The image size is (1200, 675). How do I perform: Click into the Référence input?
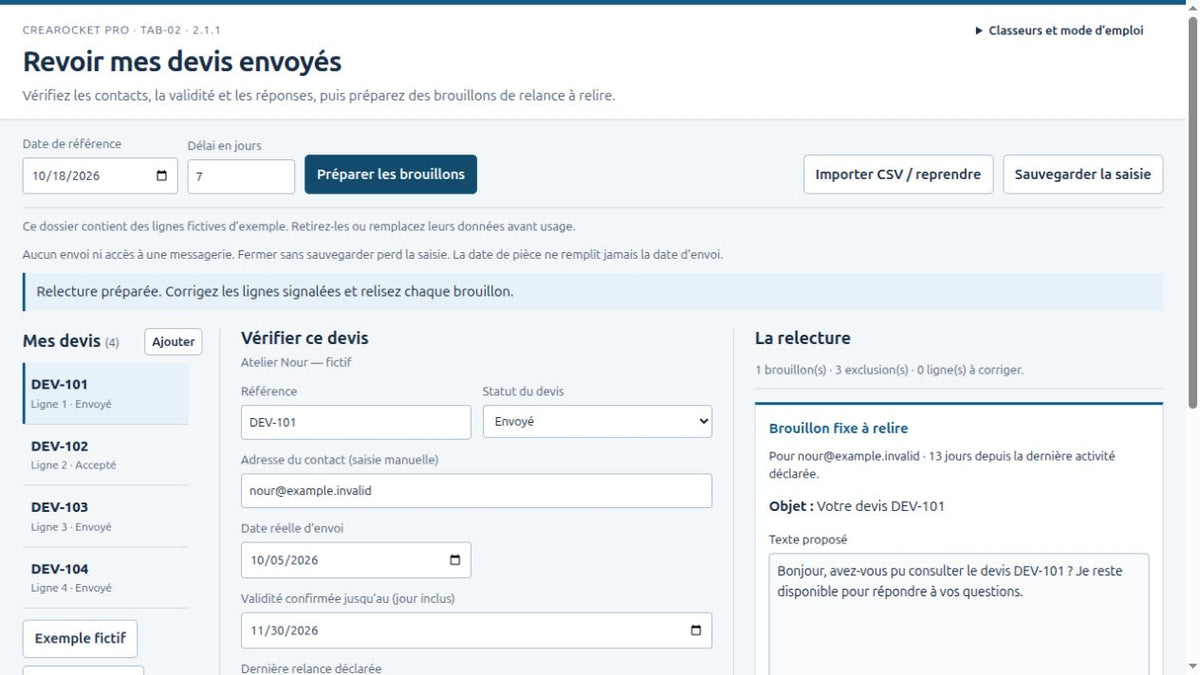[x=356, y=422]
